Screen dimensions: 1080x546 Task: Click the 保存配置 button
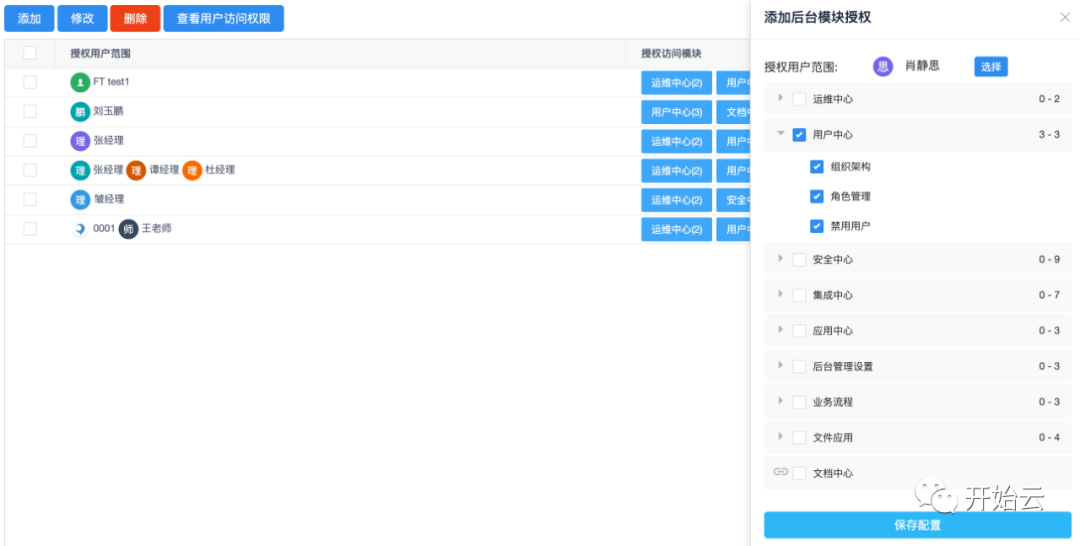pos(917,525)
